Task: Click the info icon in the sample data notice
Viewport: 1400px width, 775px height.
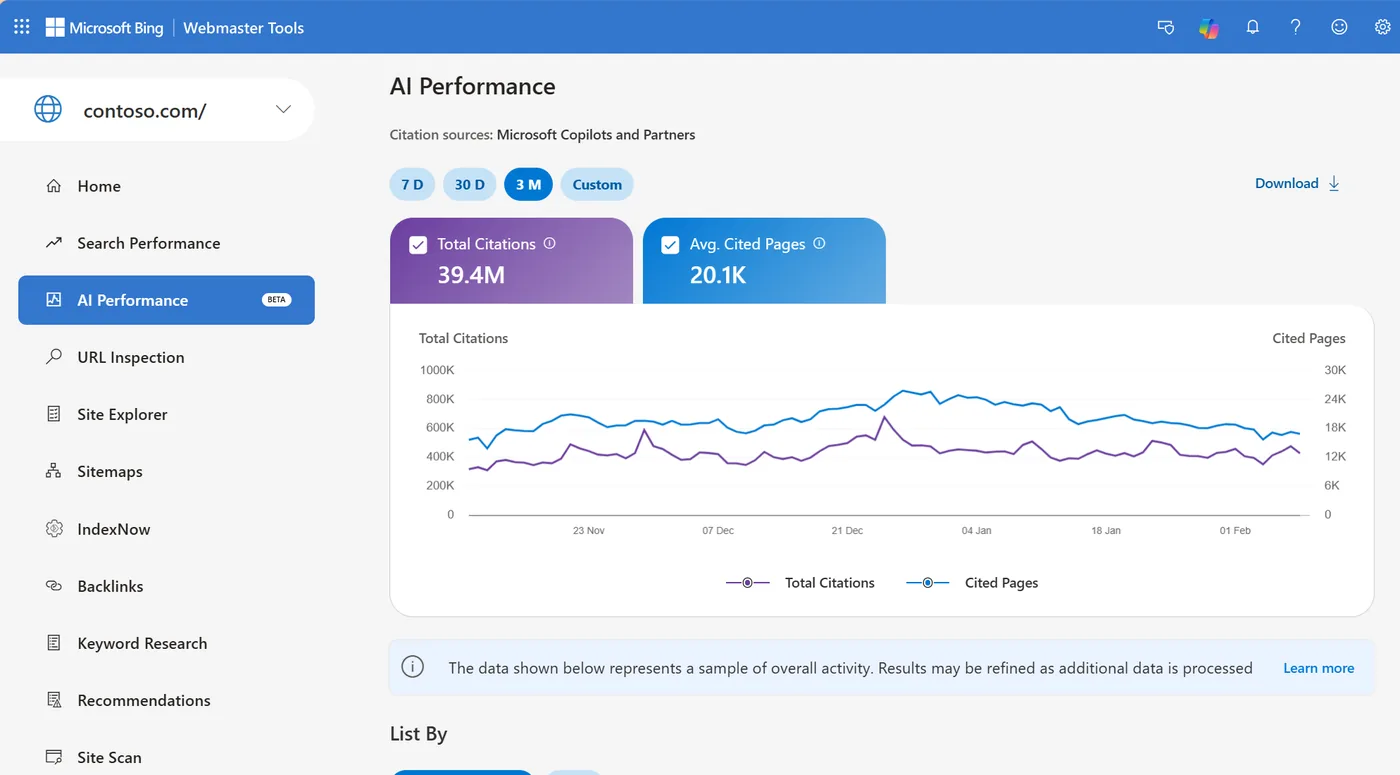Action: (x=412, y=667)
